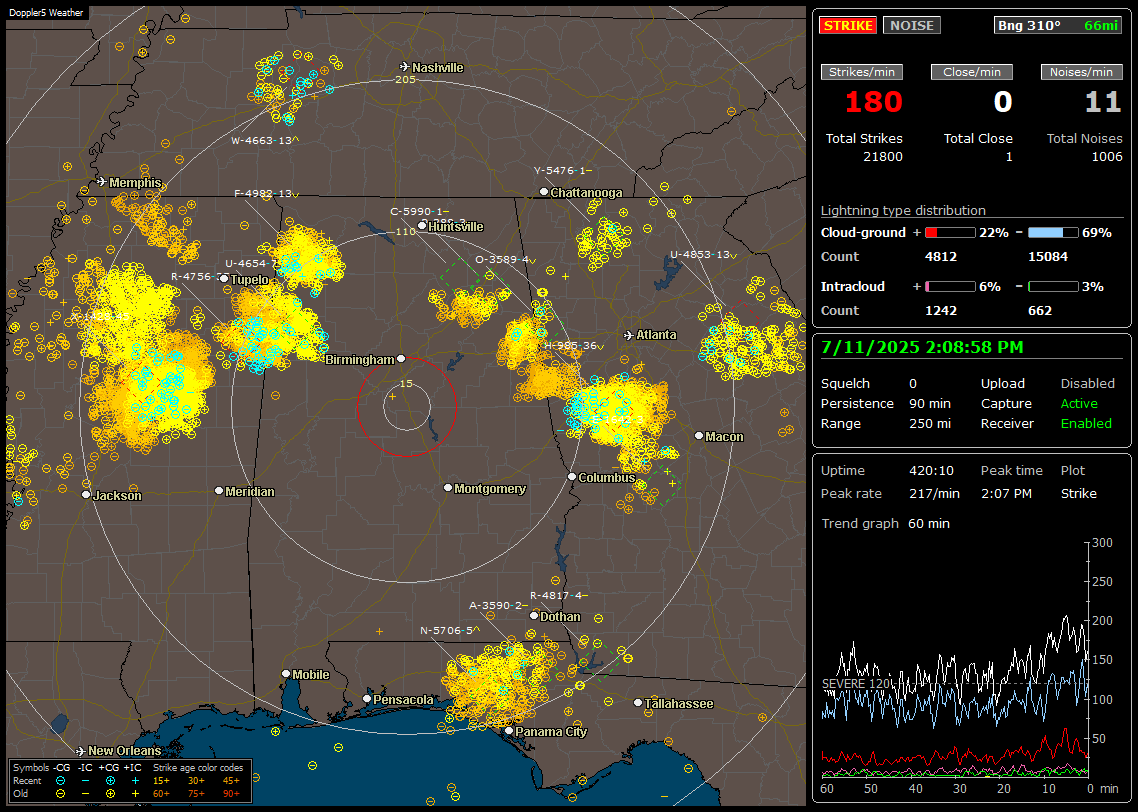Click the 205 range ring label
The width and height of the screenshot is (1138, 812).
pyautogui.click(x=405, y=79)
